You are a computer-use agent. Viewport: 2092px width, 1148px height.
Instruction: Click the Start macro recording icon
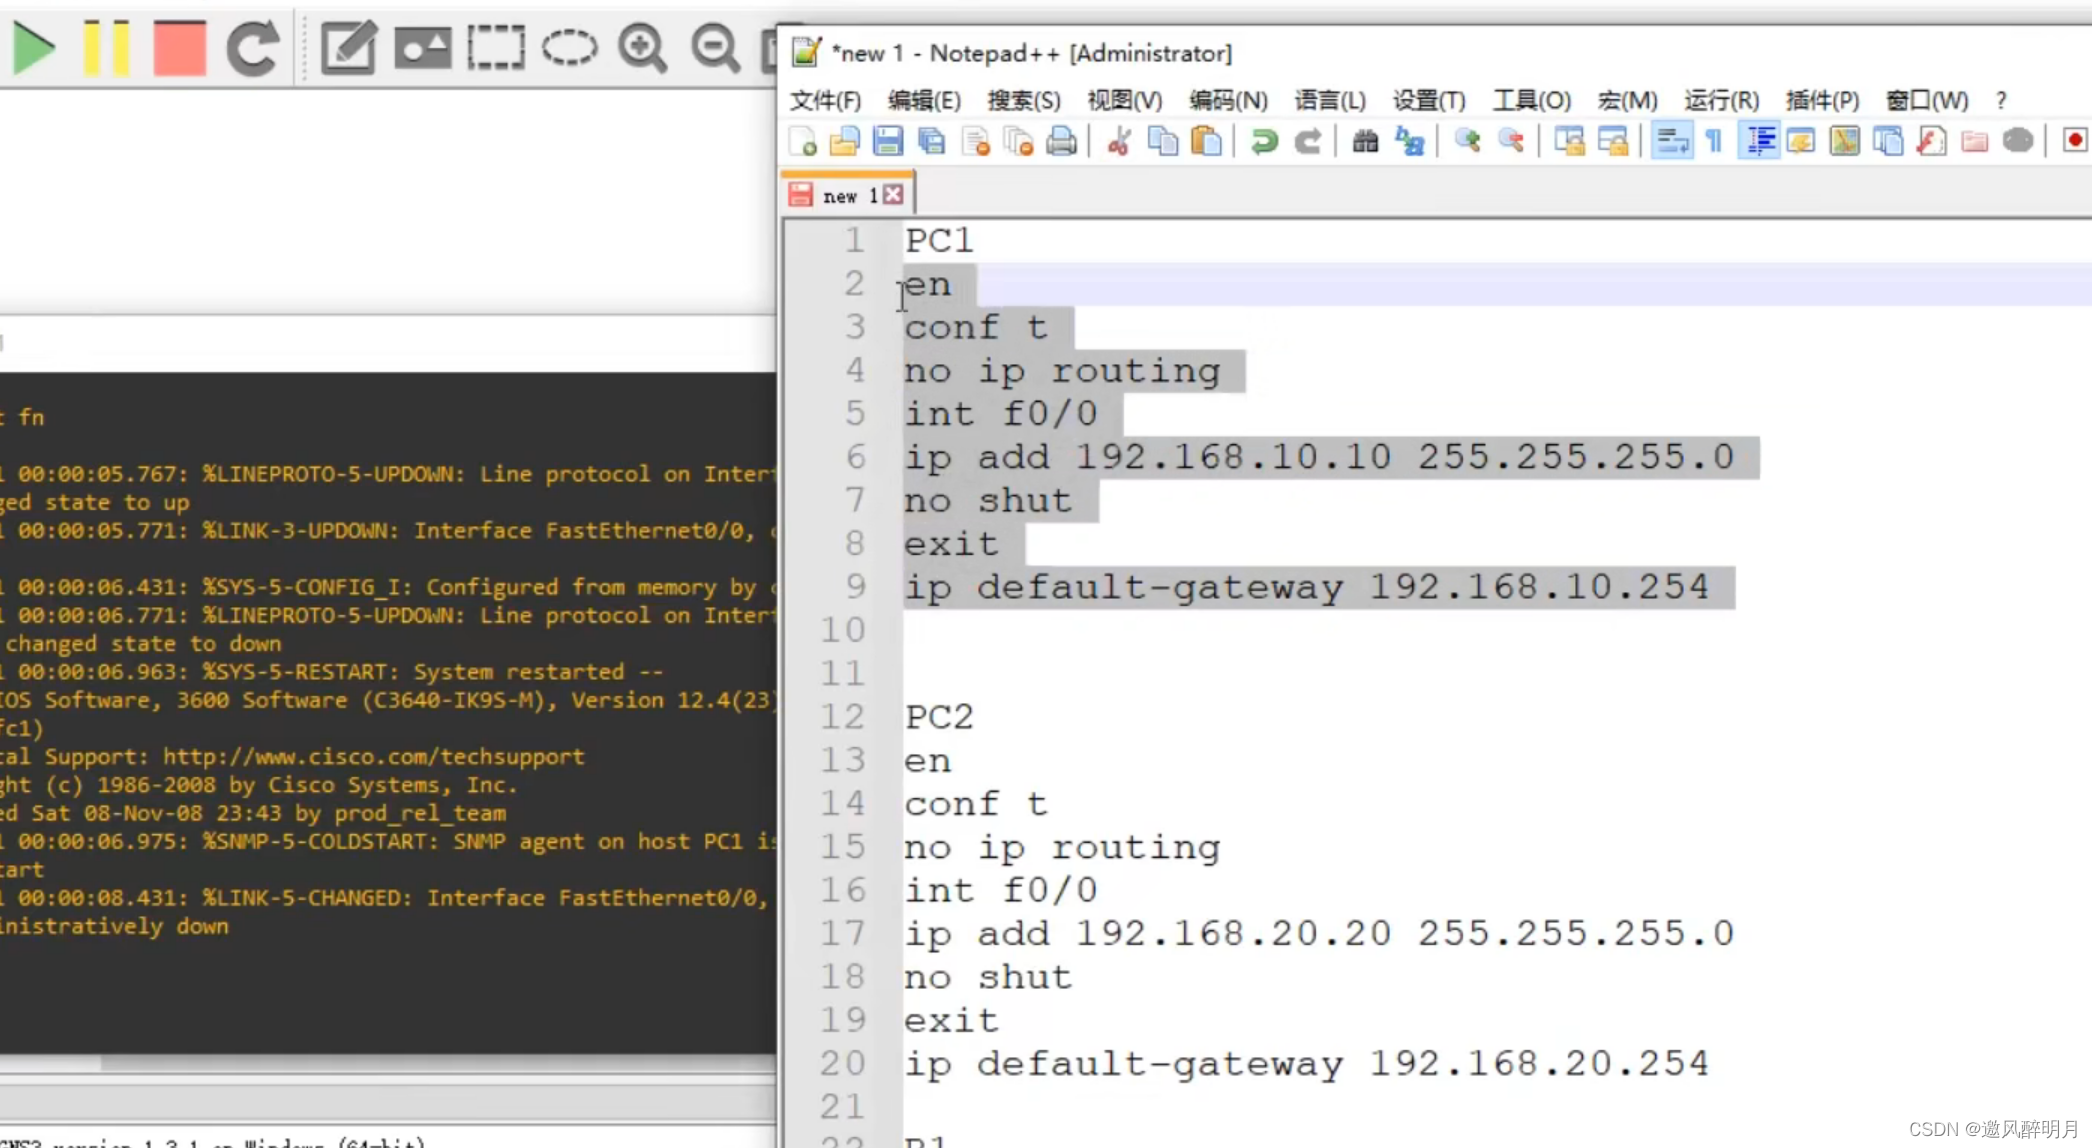pos(2074,141)
